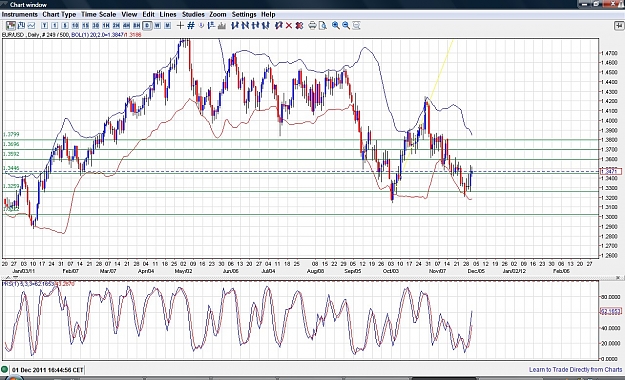The width and height of the screenshot is (625, 380).
Task: Click the icon at far right of toolbar
Action: coord(619,26)
